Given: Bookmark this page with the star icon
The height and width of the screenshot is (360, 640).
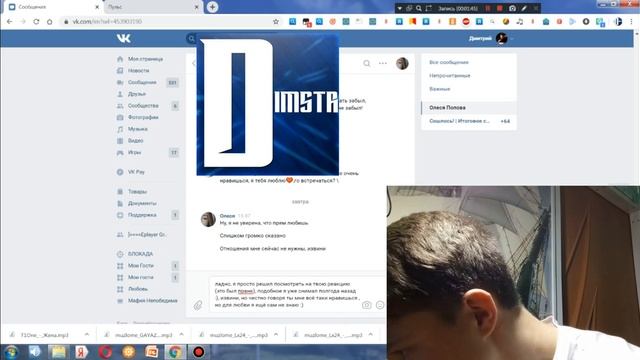Looking at the screenshot, I should click(276, 22).
